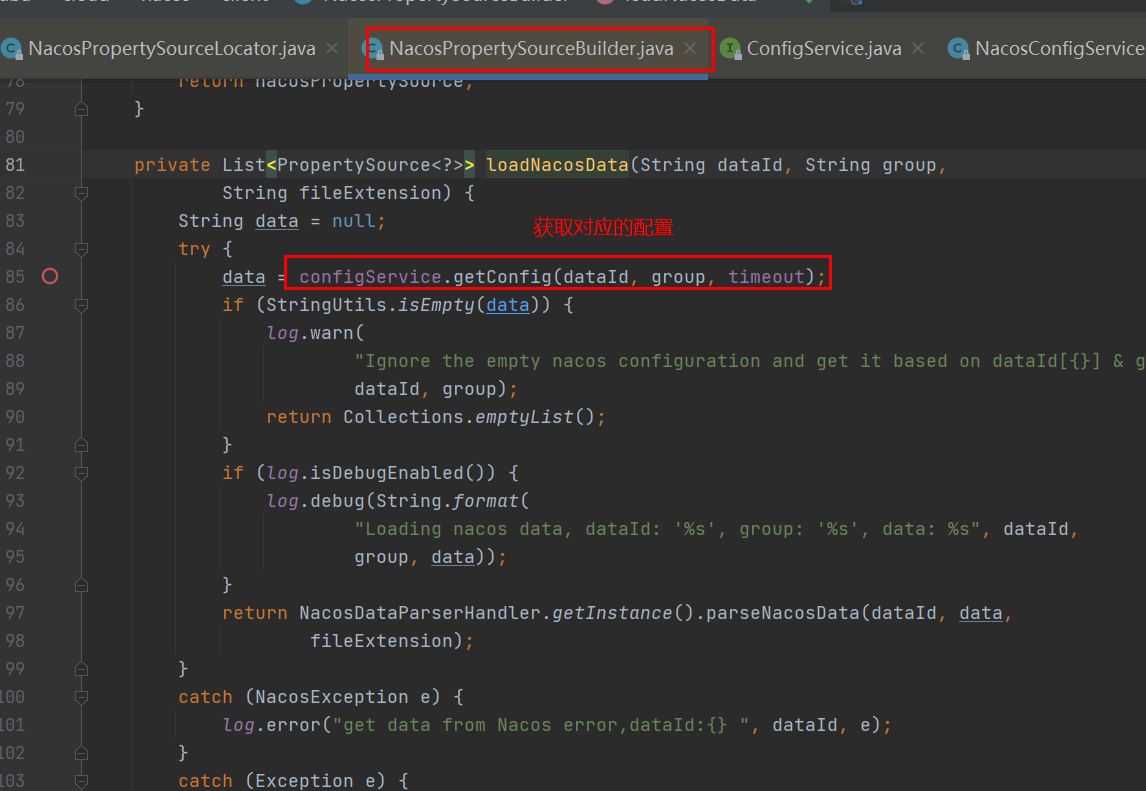
Task: Click fold end marker at line 96
Action: point(81,585)
